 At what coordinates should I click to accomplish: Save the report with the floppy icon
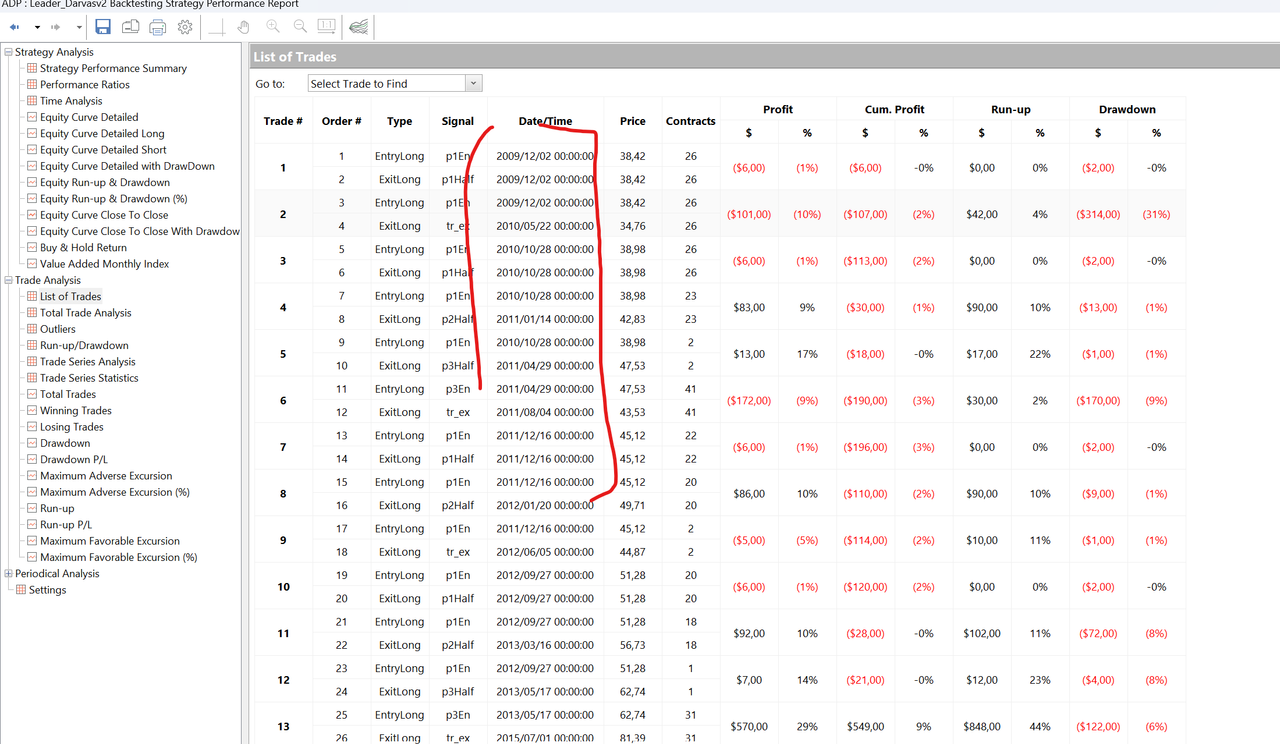click(x=103, y=27)
